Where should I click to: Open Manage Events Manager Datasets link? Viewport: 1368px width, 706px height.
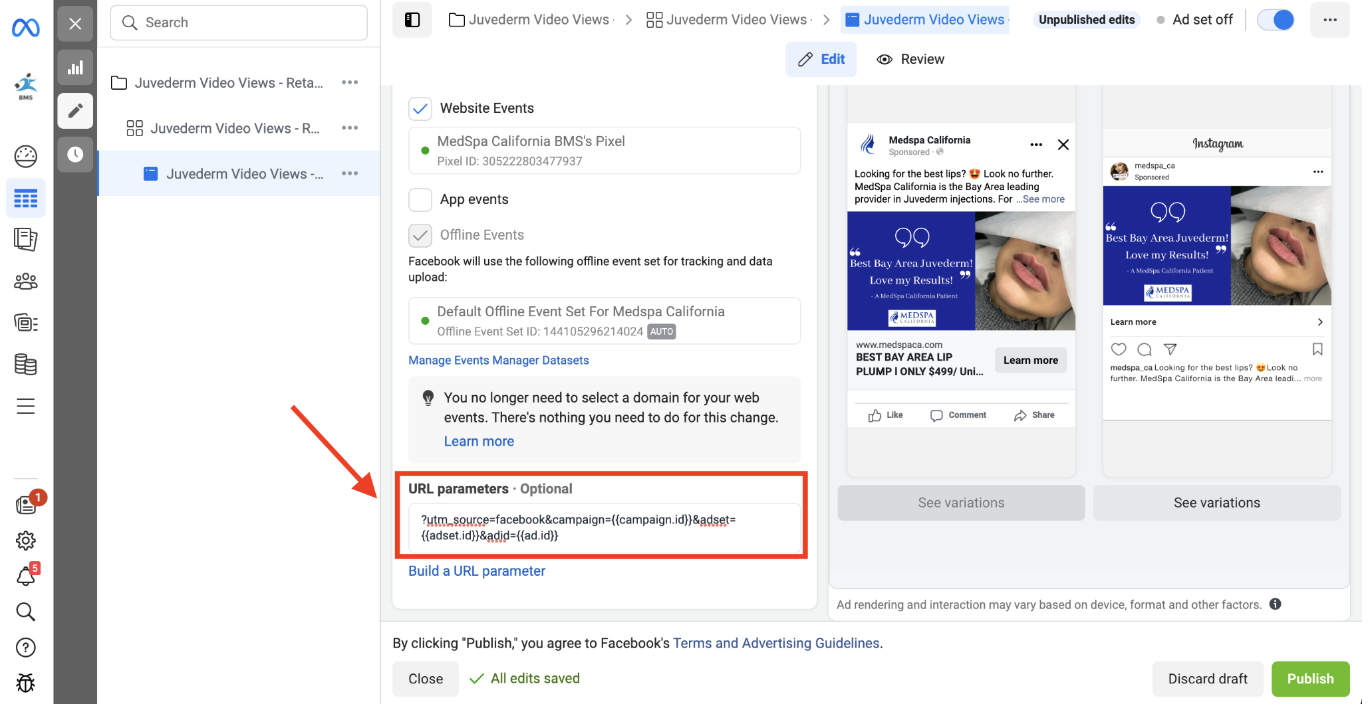(499, 360)
